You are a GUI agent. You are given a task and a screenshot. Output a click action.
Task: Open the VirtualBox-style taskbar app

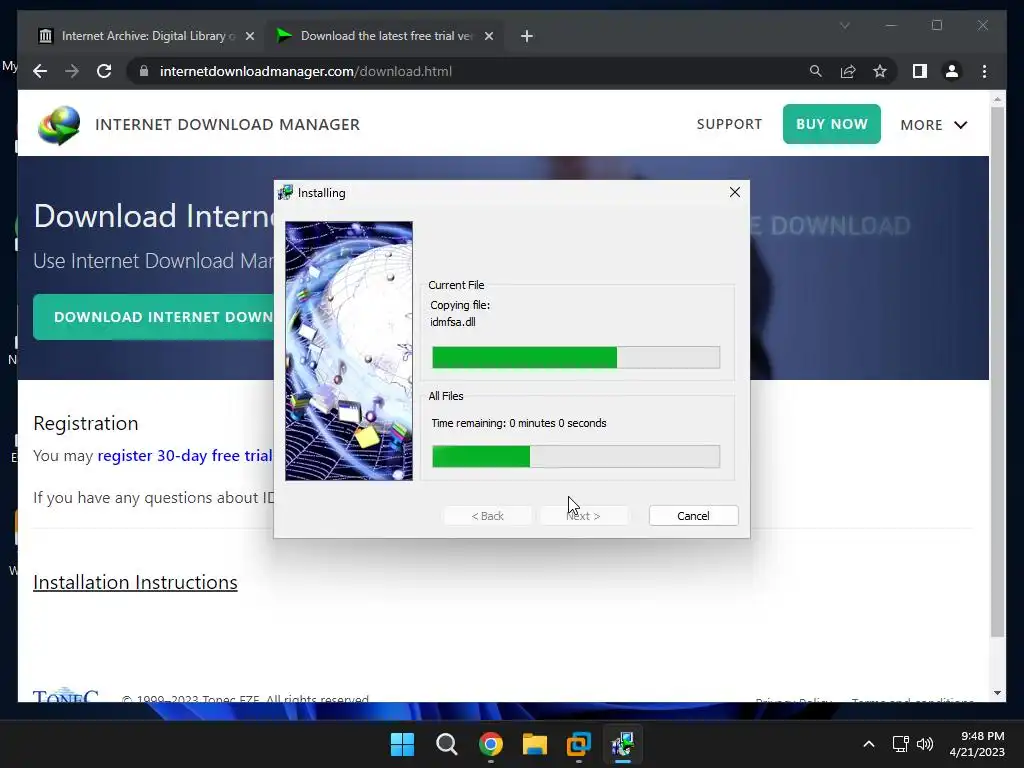[x=579, y=744]
